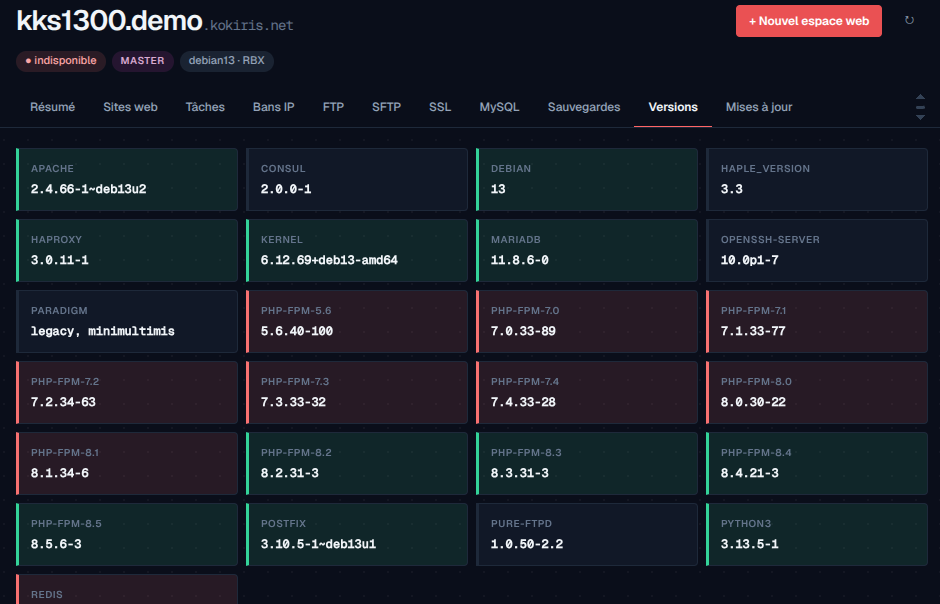Switch to the Sites web tab
Image resolution: width=940 pixels, height=604 pixels.
click(x=130, y=107)
